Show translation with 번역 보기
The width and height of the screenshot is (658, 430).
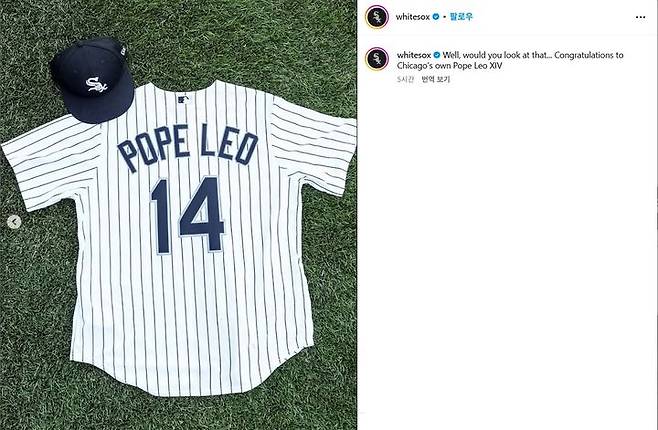[x=436, y=79]
